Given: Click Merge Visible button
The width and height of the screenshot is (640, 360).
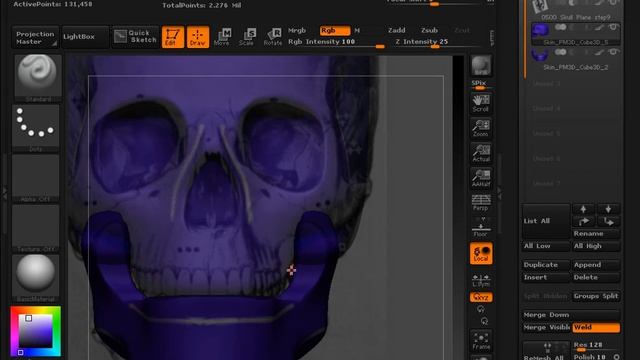Looking at the screenshot, I should click(x=546, y=327).
